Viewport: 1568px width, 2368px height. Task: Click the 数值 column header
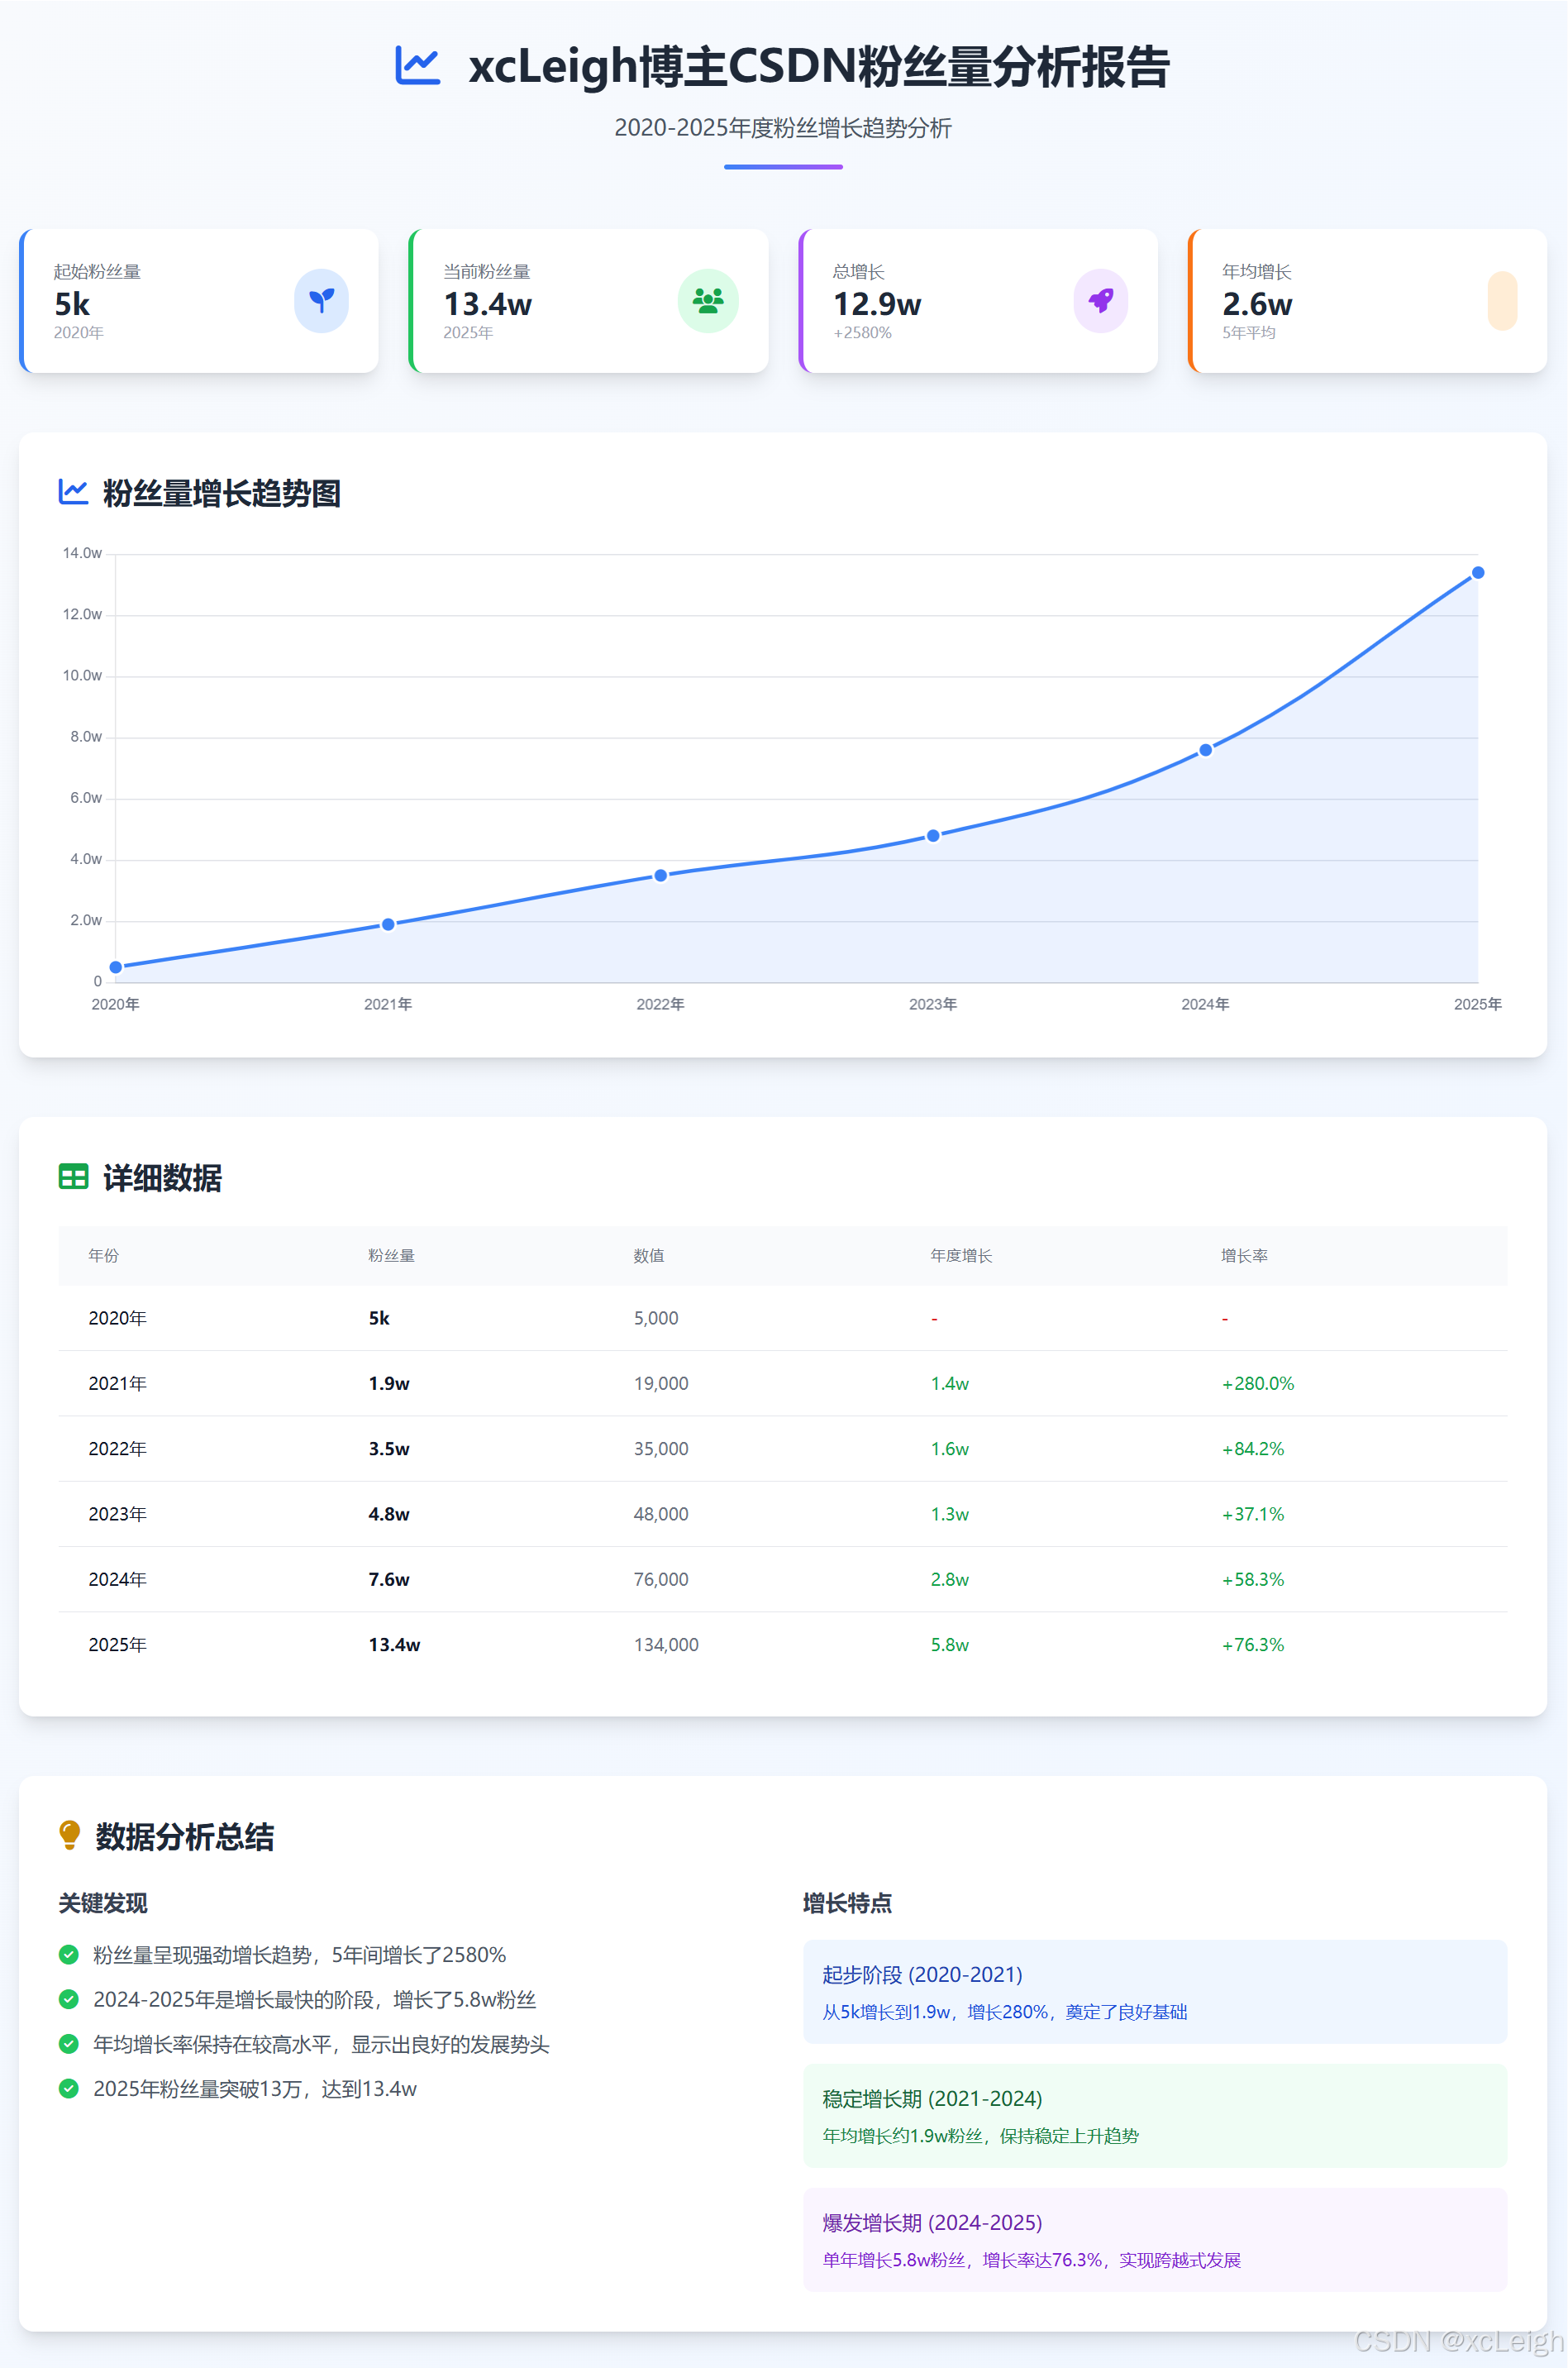[649, 1255]
